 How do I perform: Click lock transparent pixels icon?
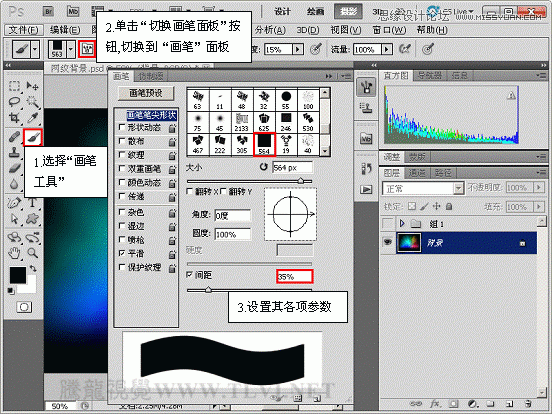coord(412,206)
